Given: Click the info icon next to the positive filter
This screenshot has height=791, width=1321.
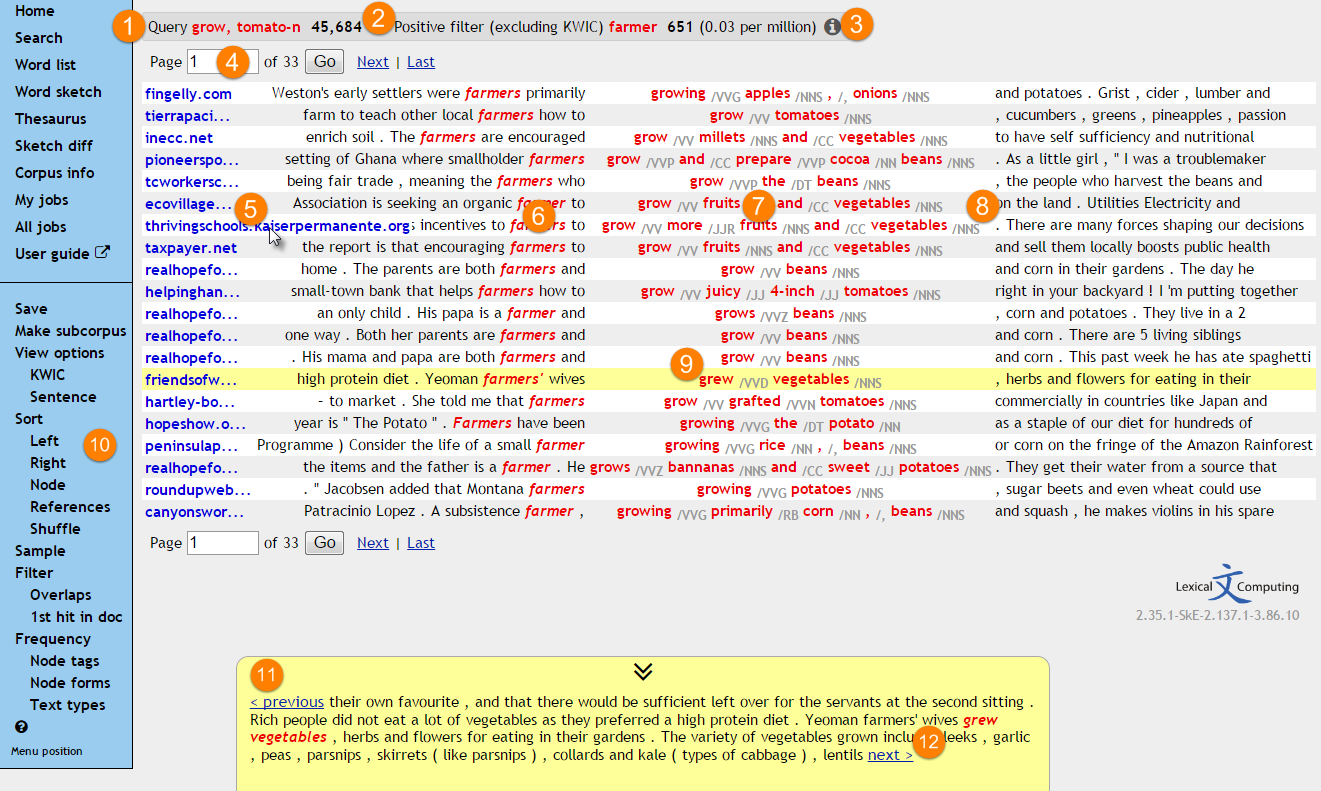Looking at the screenshot, I should [833, 27].
